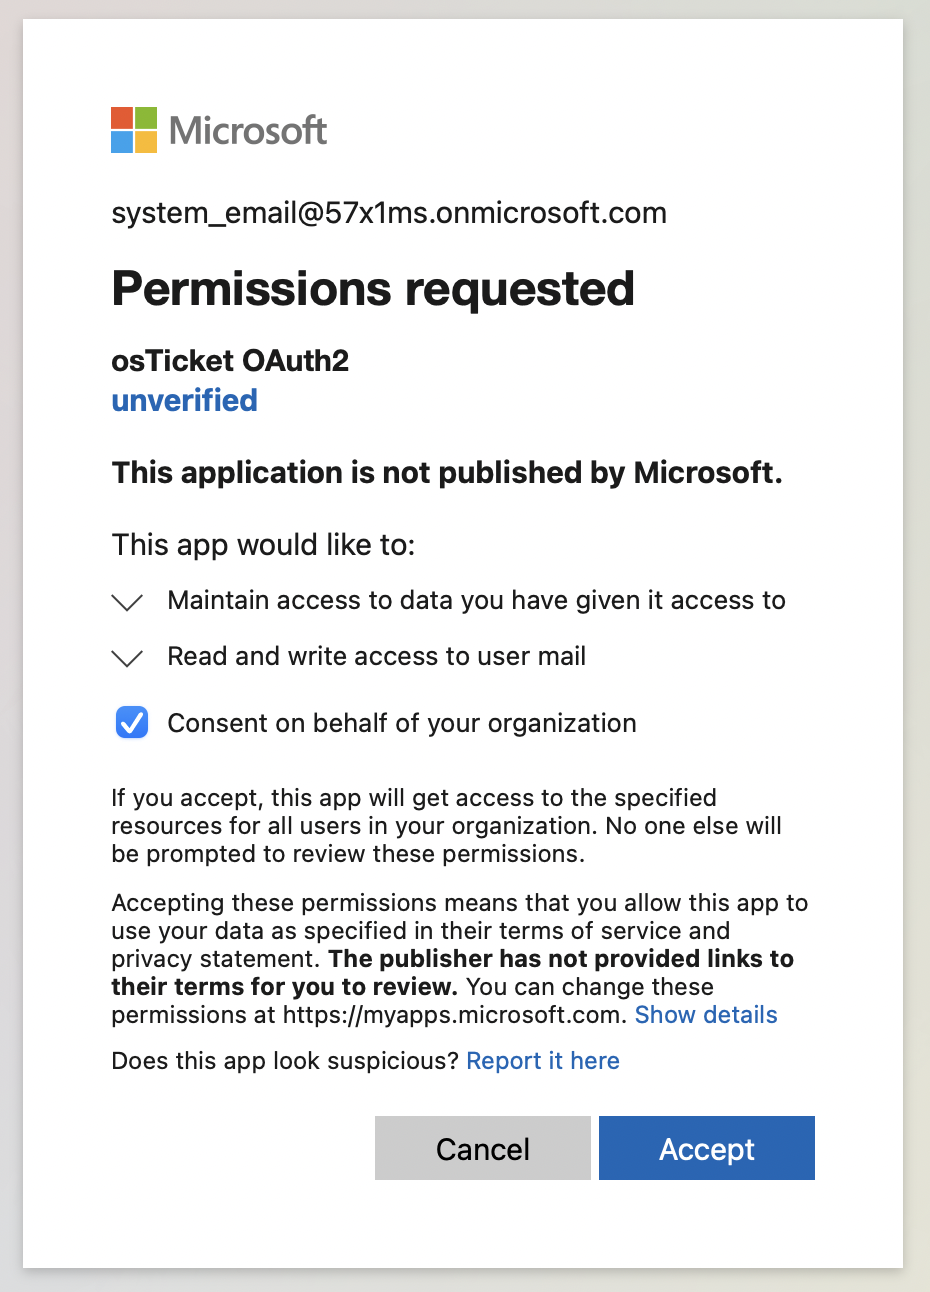
Task: Uncheck Consent on behalf of your organization
Action: 132,722
